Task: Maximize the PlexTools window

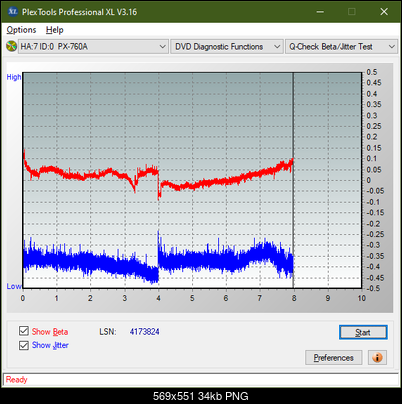Action: click(x=352, y=12)
